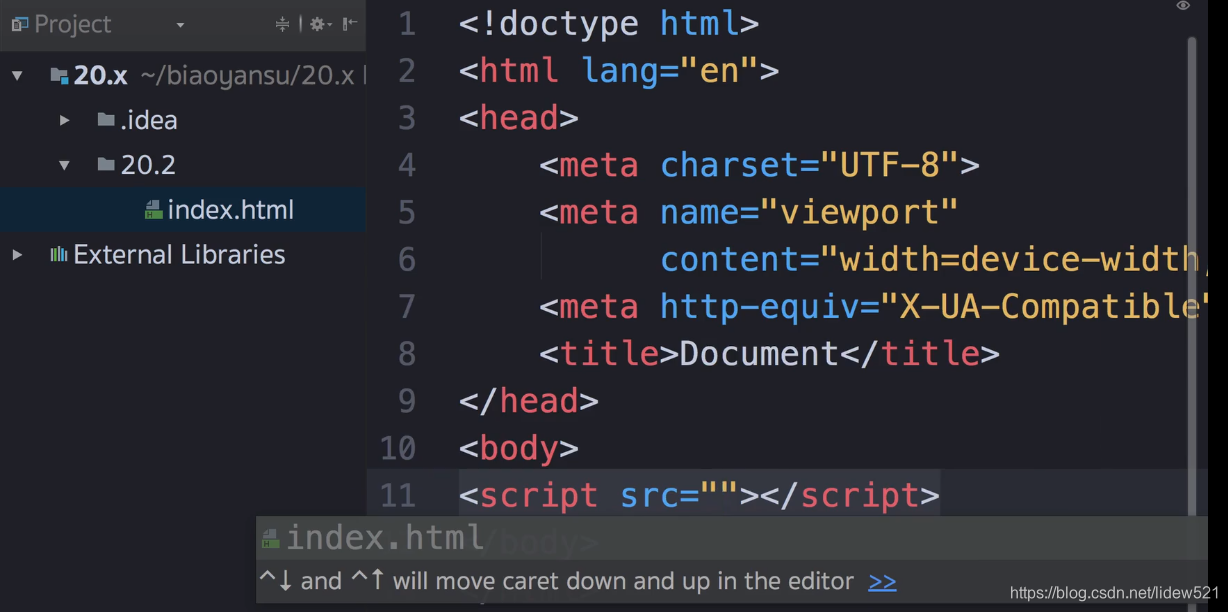1228x612 pixels.
Task: Select the 20.2 folder name
Action: coord(148,165)
